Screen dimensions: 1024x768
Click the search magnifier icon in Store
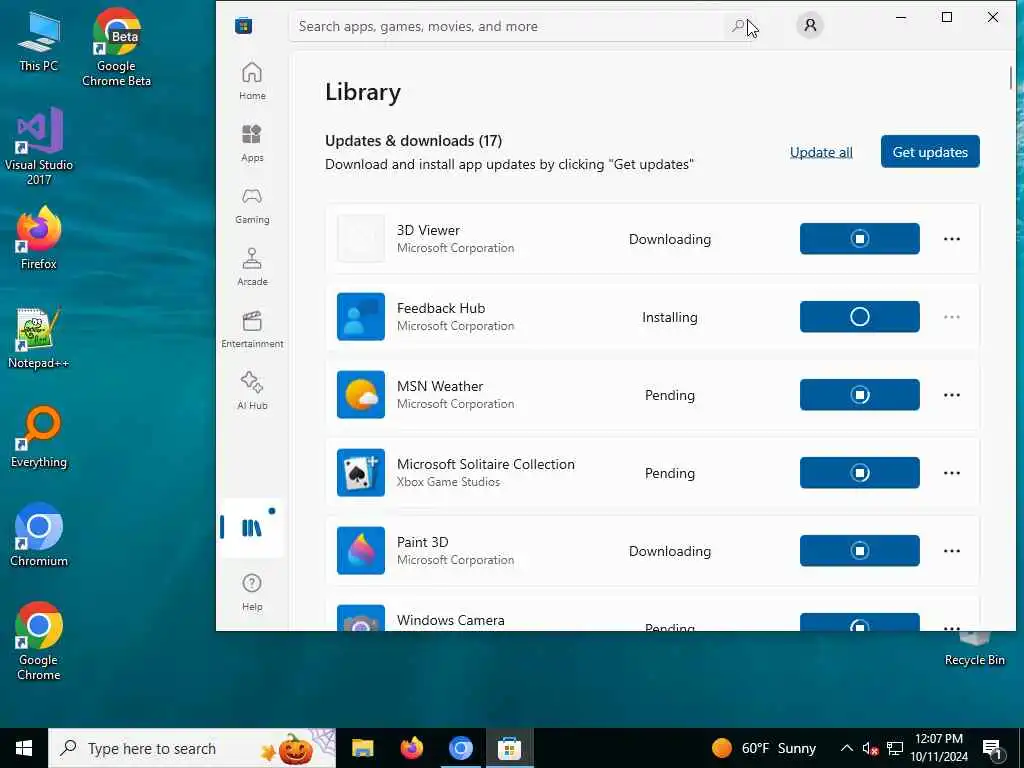tap(738, 26)
